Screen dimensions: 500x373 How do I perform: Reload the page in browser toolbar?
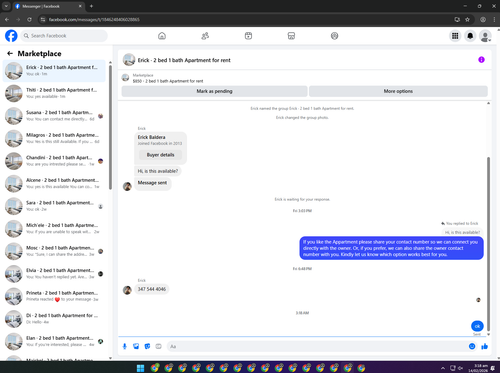(x=29, y=20)
